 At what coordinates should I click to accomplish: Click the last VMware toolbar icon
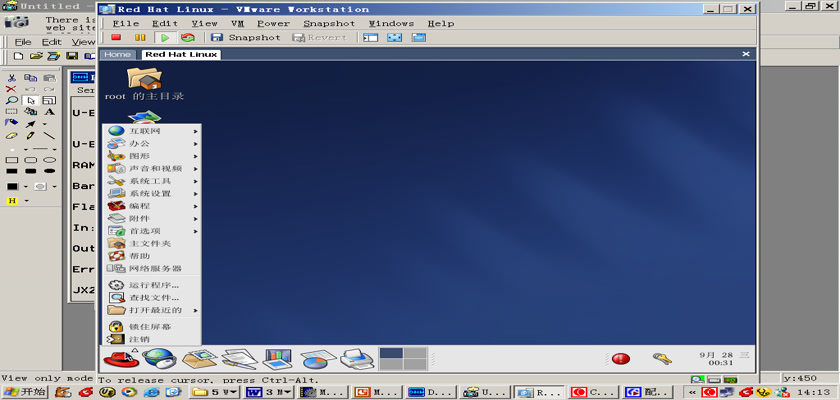click(418, 37)
